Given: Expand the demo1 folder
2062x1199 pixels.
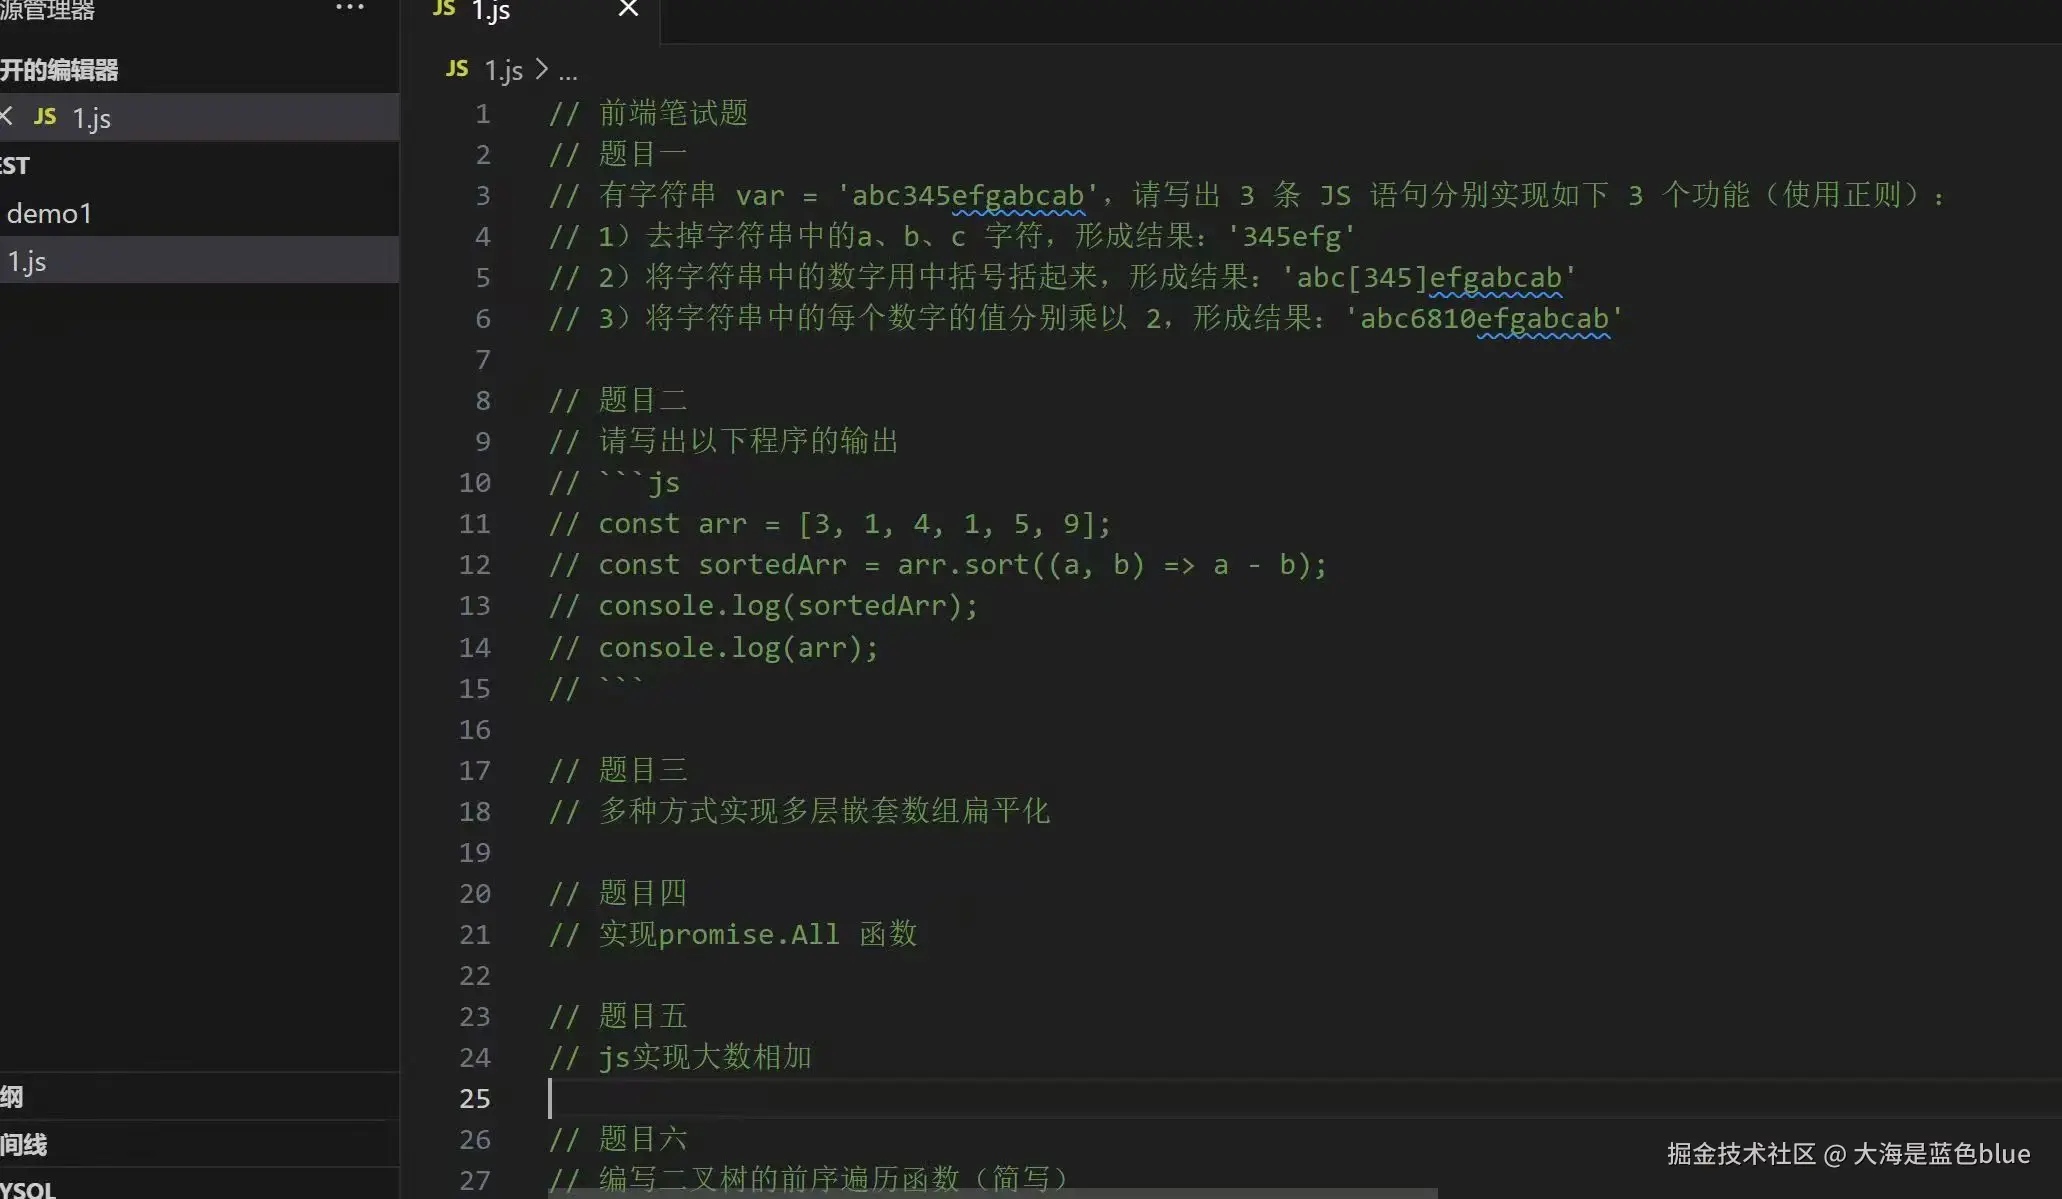Looking at the screenshot, I should 50,213.
